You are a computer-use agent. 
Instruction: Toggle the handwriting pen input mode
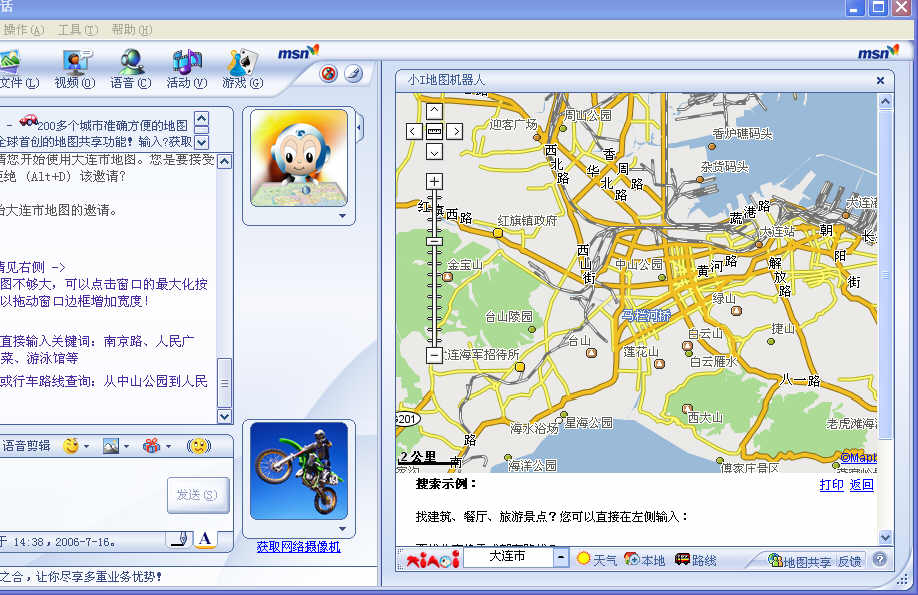(179, 539)
